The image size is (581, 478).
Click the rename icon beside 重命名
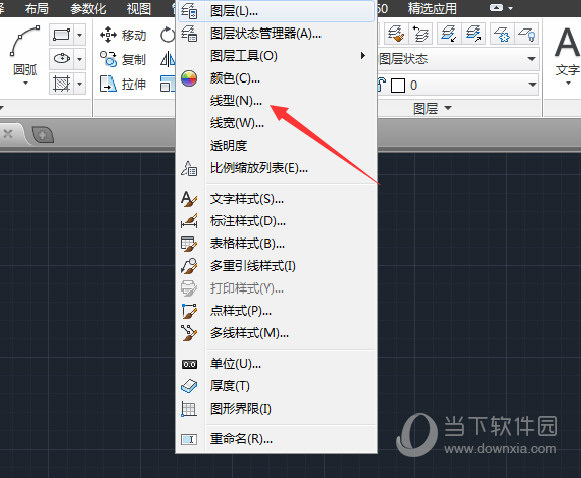[189, 440]
